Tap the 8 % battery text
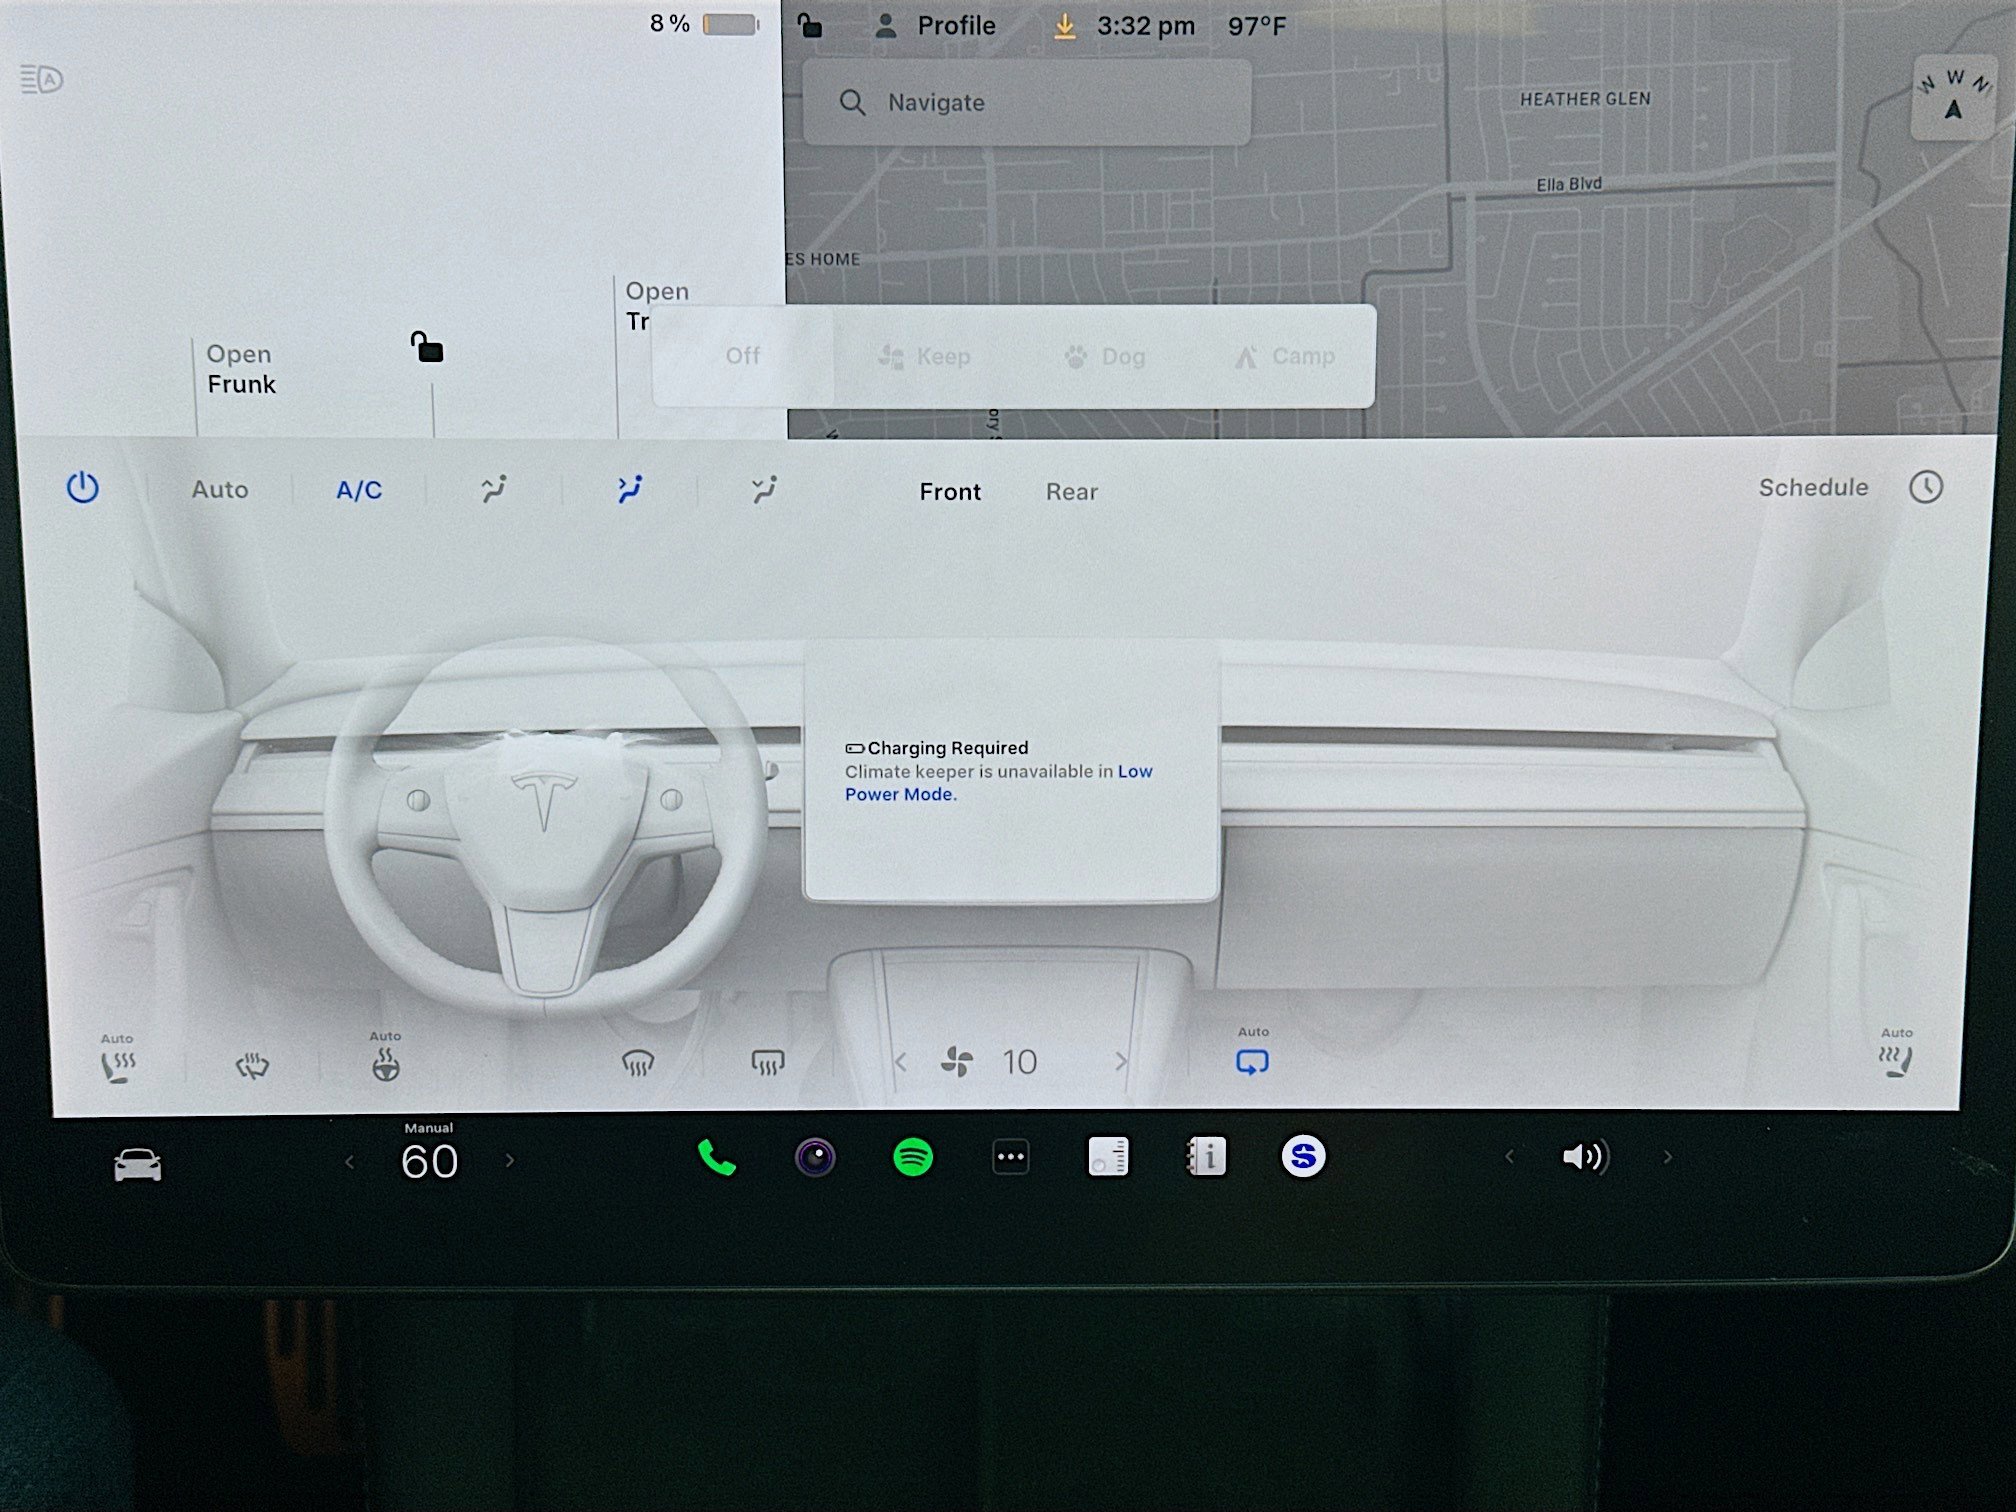 (x=670, y=23)
